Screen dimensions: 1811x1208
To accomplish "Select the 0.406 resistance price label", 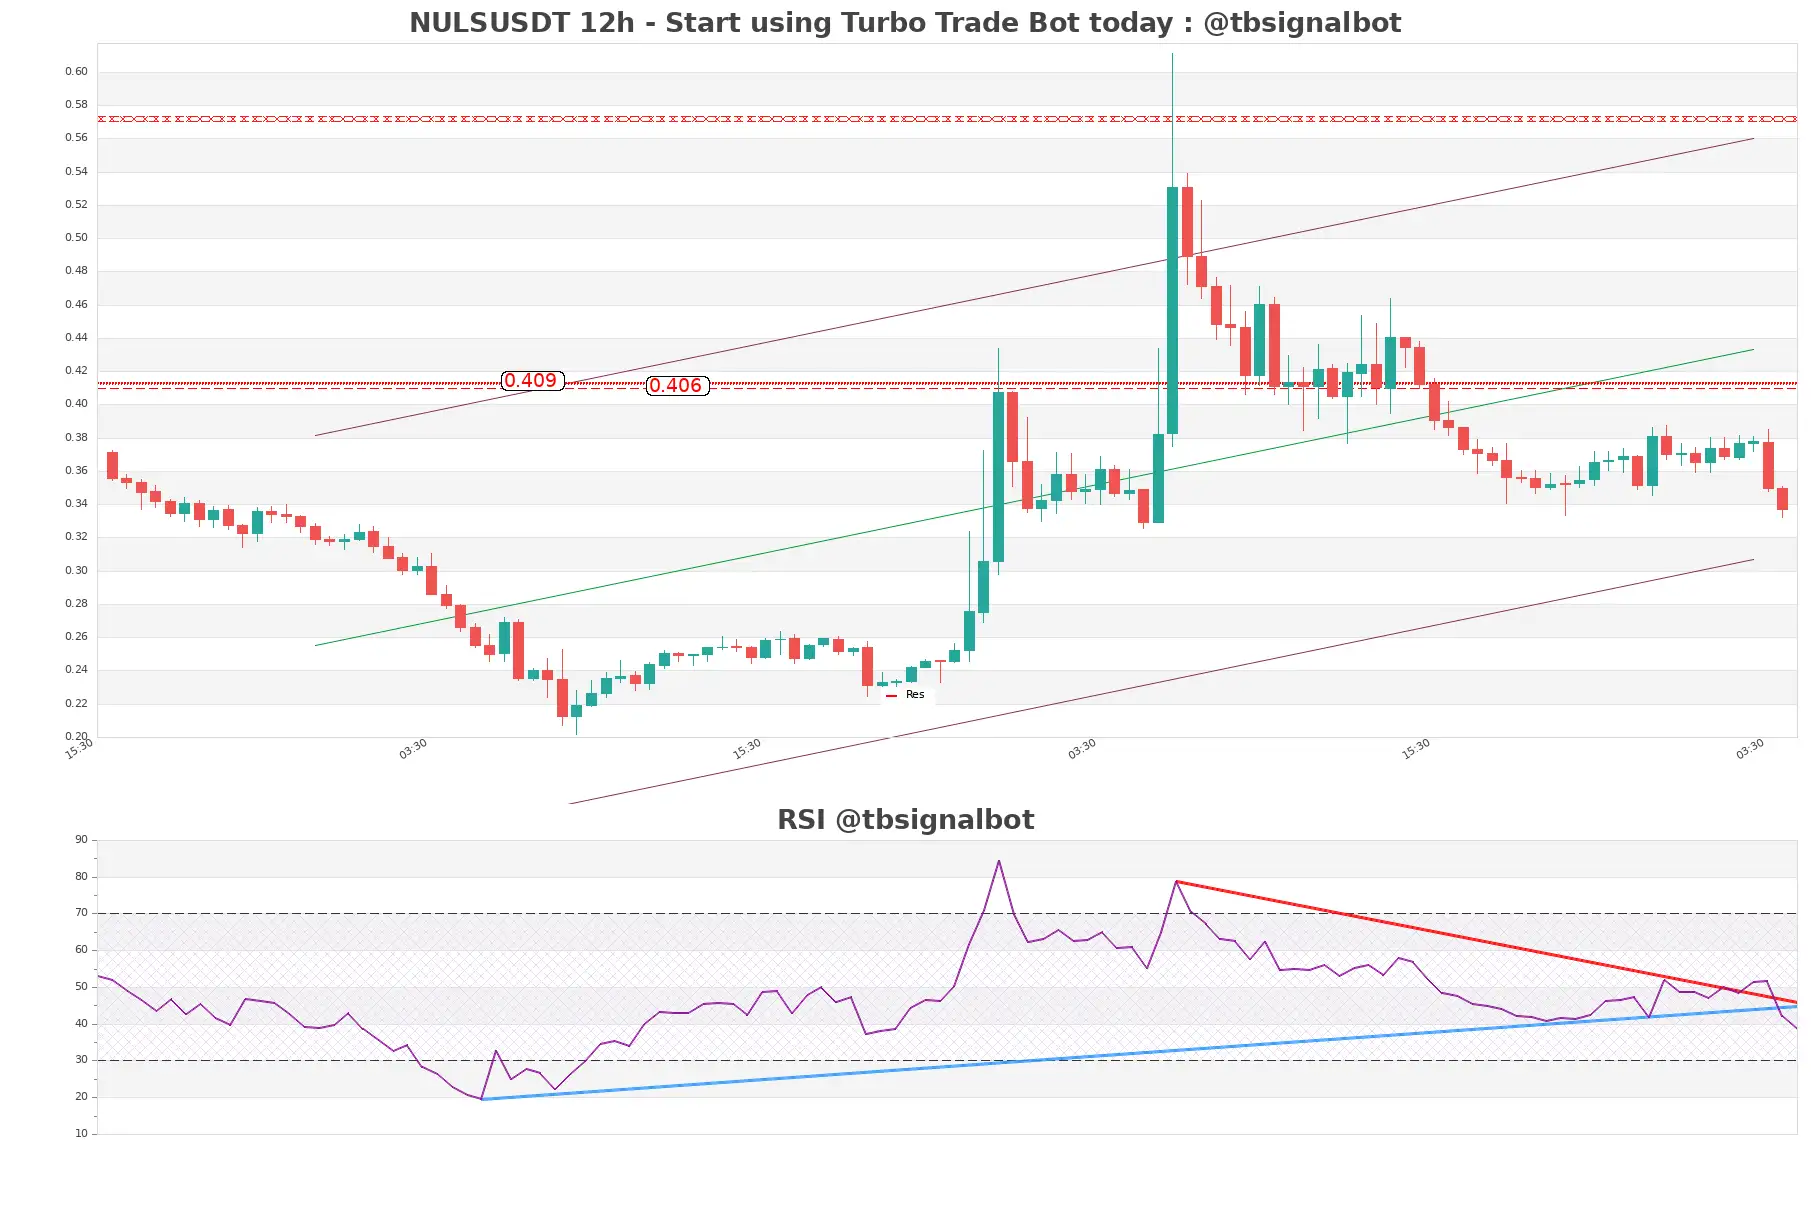I will [x=677, y=386].
